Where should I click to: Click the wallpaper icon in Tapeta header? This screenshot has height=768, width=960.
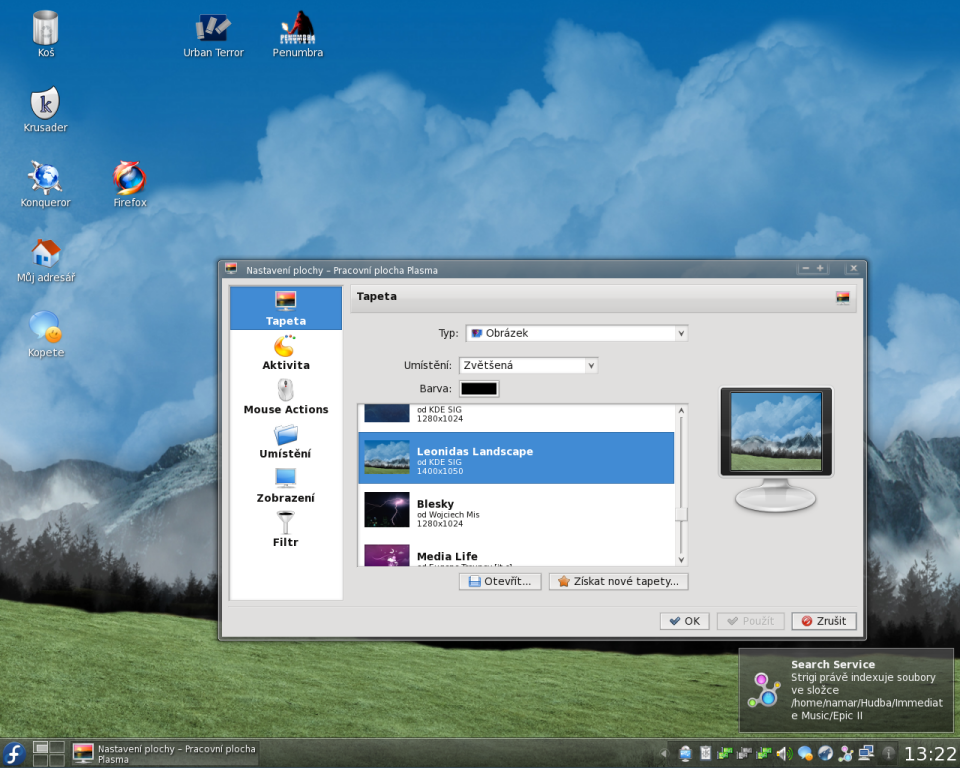click(x=842, y=298)
